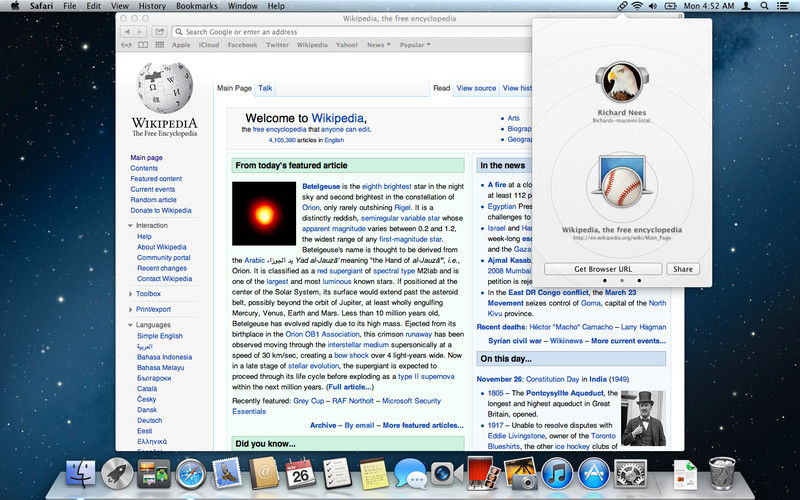Collapse the Languages sidebar section
Image resolution: width=800 pixels, height=500 pixels.
pos(131,325)
